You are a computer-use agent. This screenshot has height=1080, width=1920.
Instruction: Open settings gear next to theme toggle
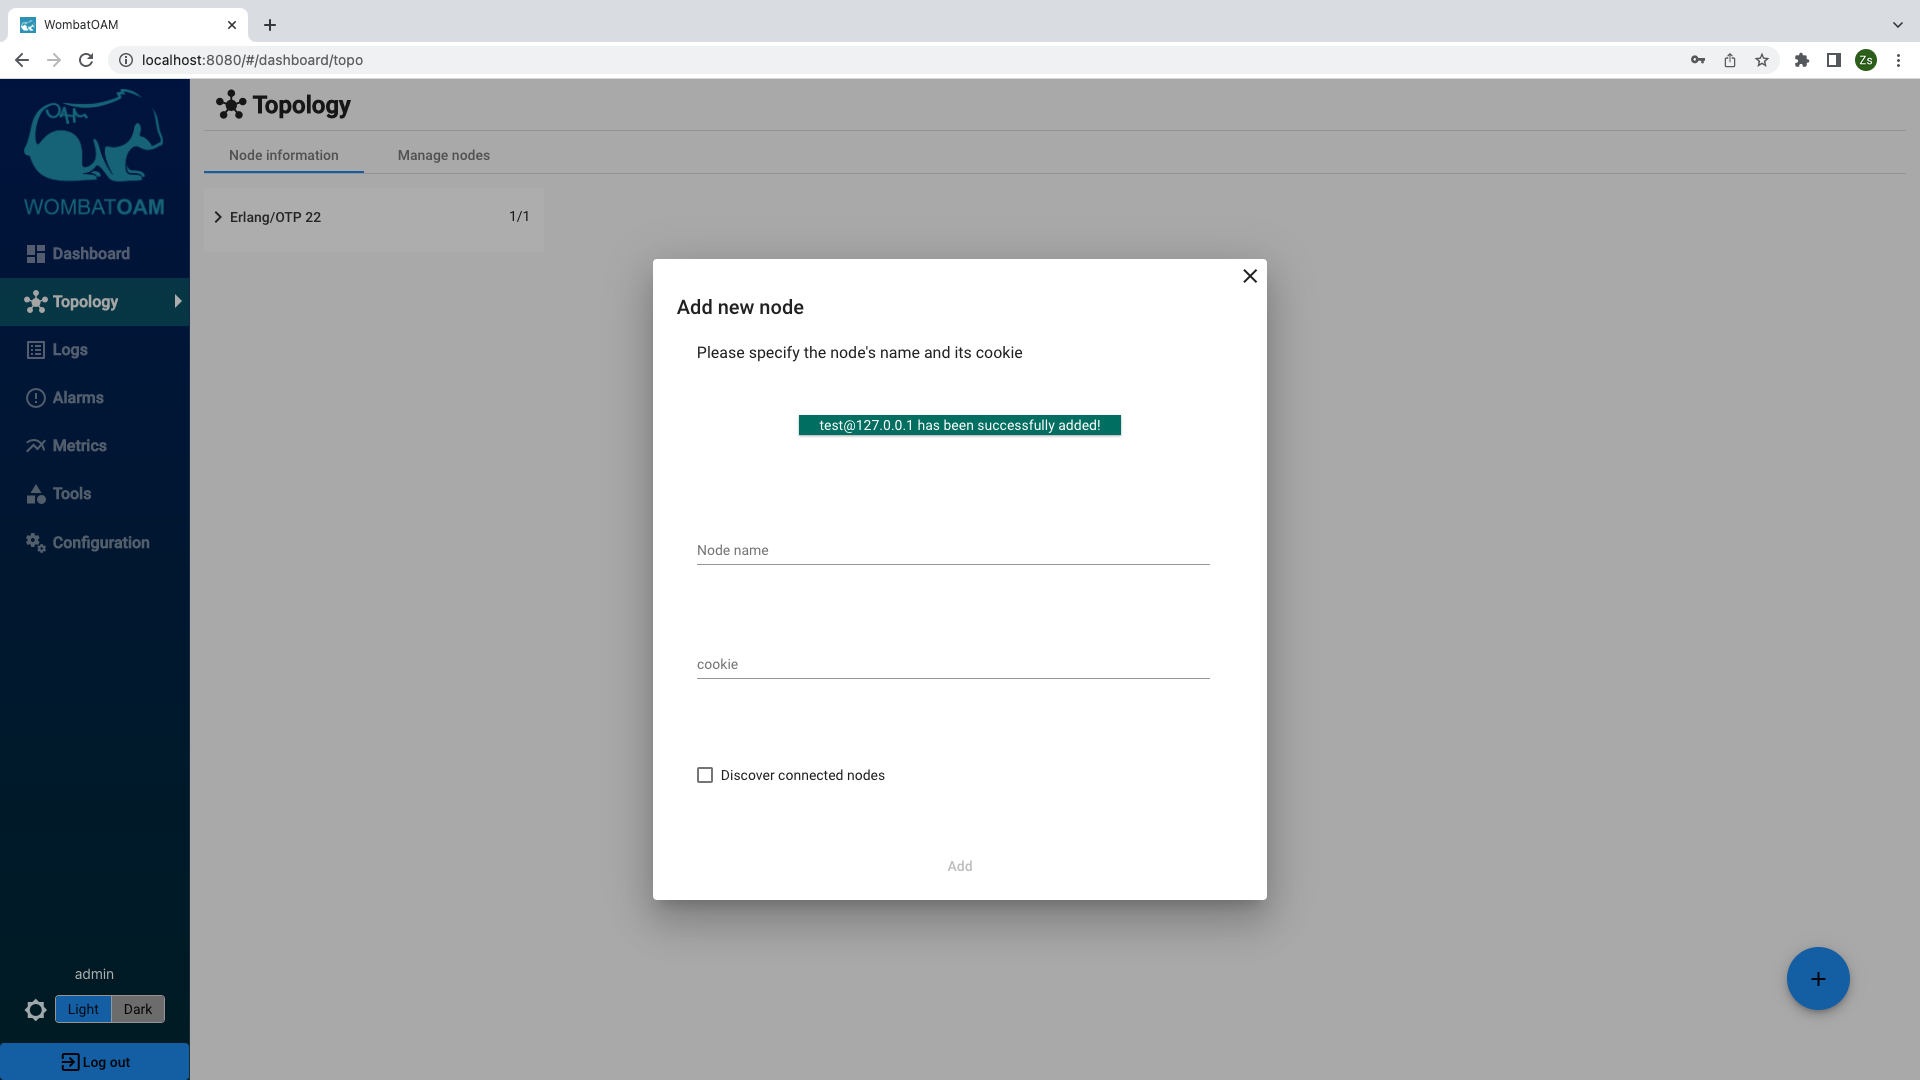tap(36, 1010)
